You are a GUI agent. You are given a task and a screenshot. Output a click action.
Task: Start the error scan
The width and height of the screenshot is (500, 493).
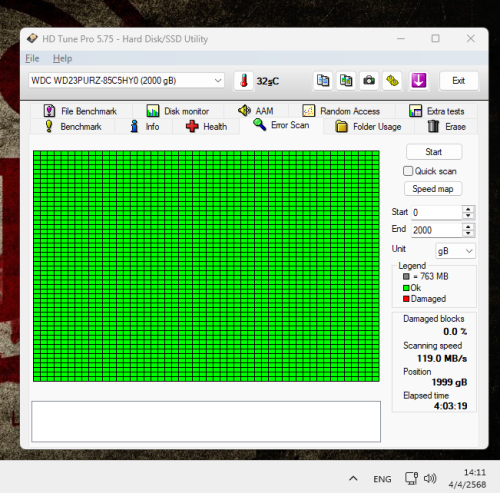(x=434, y=152)
